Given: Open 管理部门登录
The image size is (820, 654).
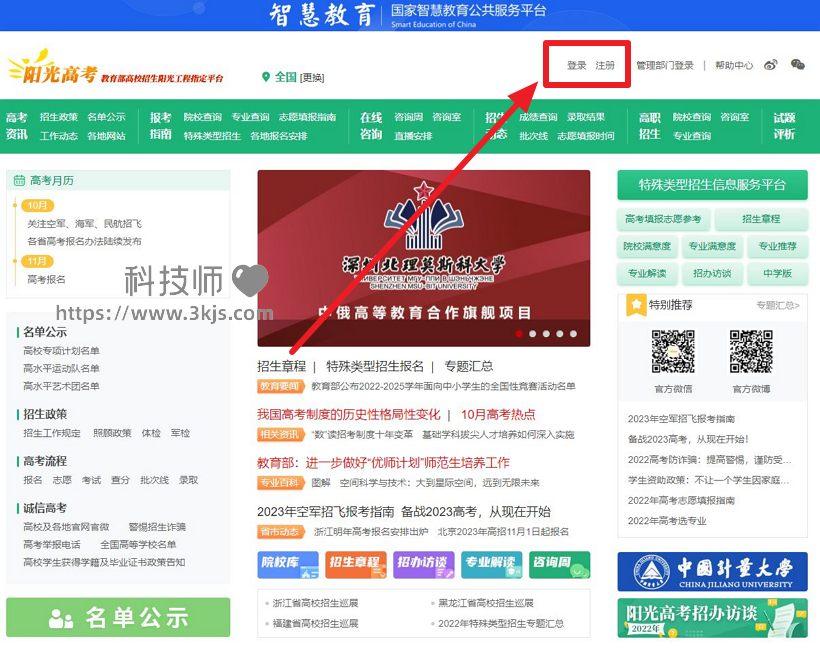Looking at the screenshot, I should [x=665, y=65].
